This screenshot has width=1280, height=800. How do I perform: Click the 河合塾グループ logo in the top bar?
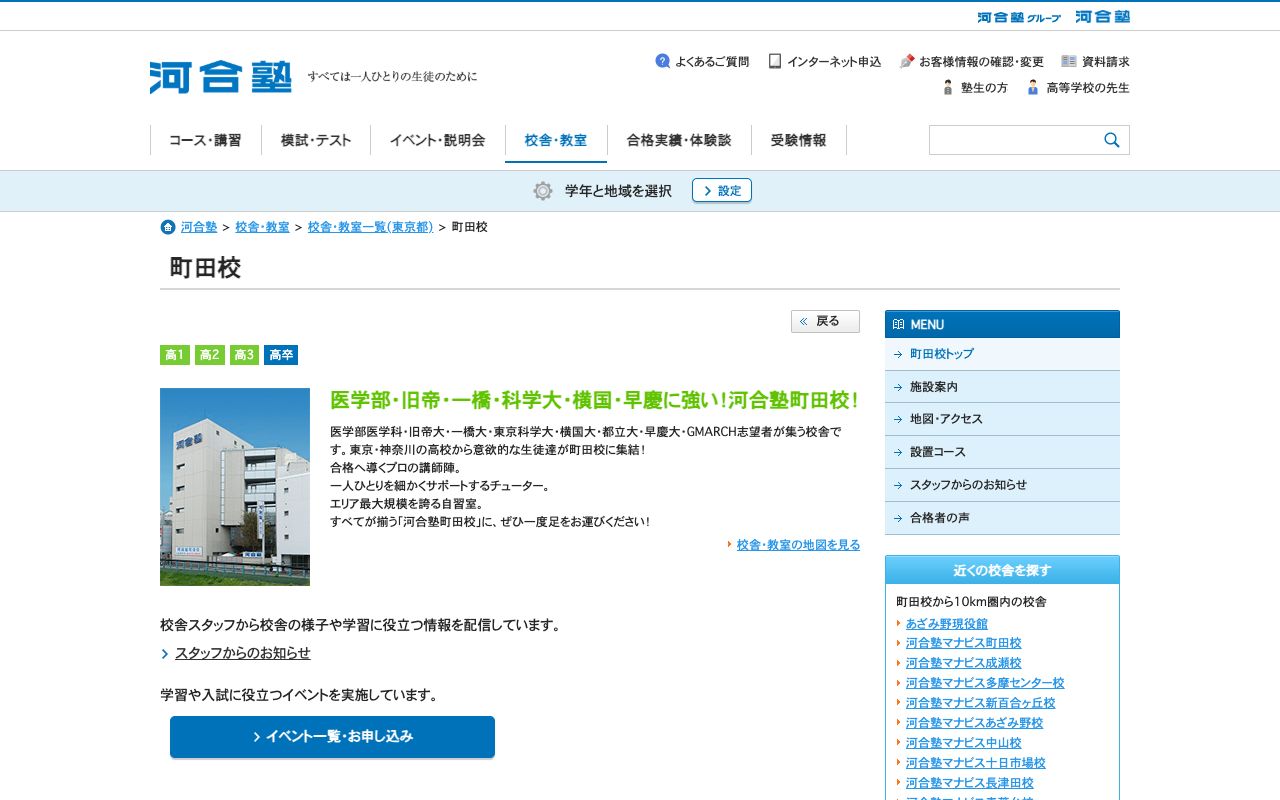[x=1019, y=17]
